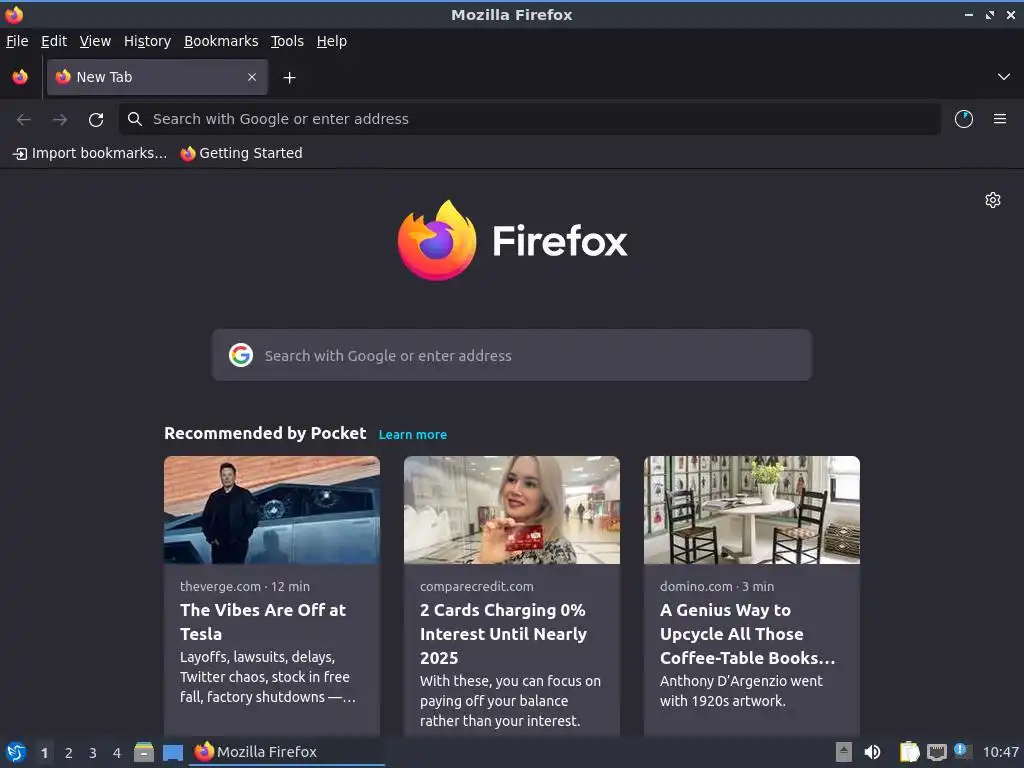This screenshot has height=768, width=1024.
Task: Focus the address bar input field
Action: pos(530,119)
